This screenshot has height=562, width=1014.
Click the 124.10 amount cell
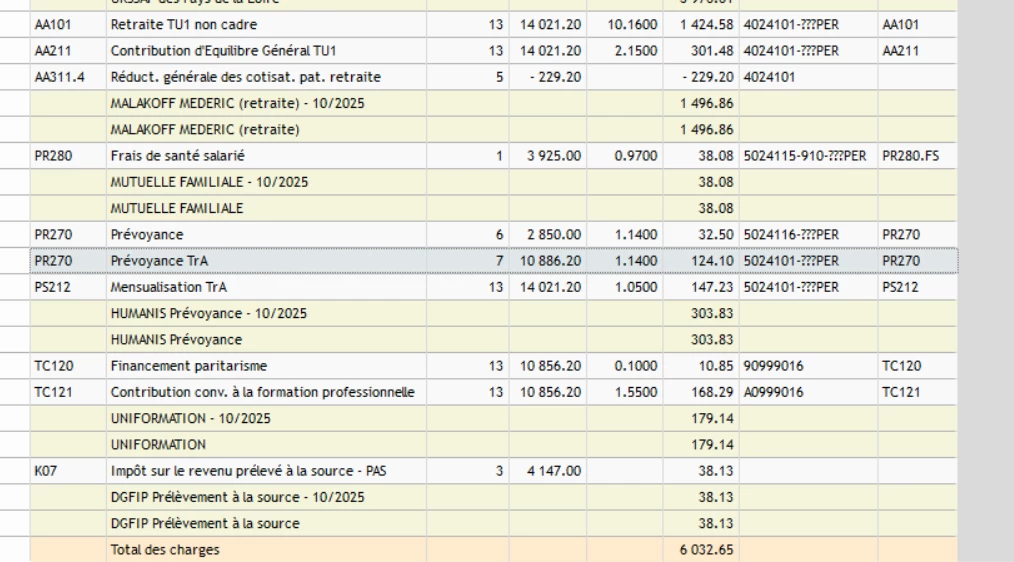coord(701,261)
